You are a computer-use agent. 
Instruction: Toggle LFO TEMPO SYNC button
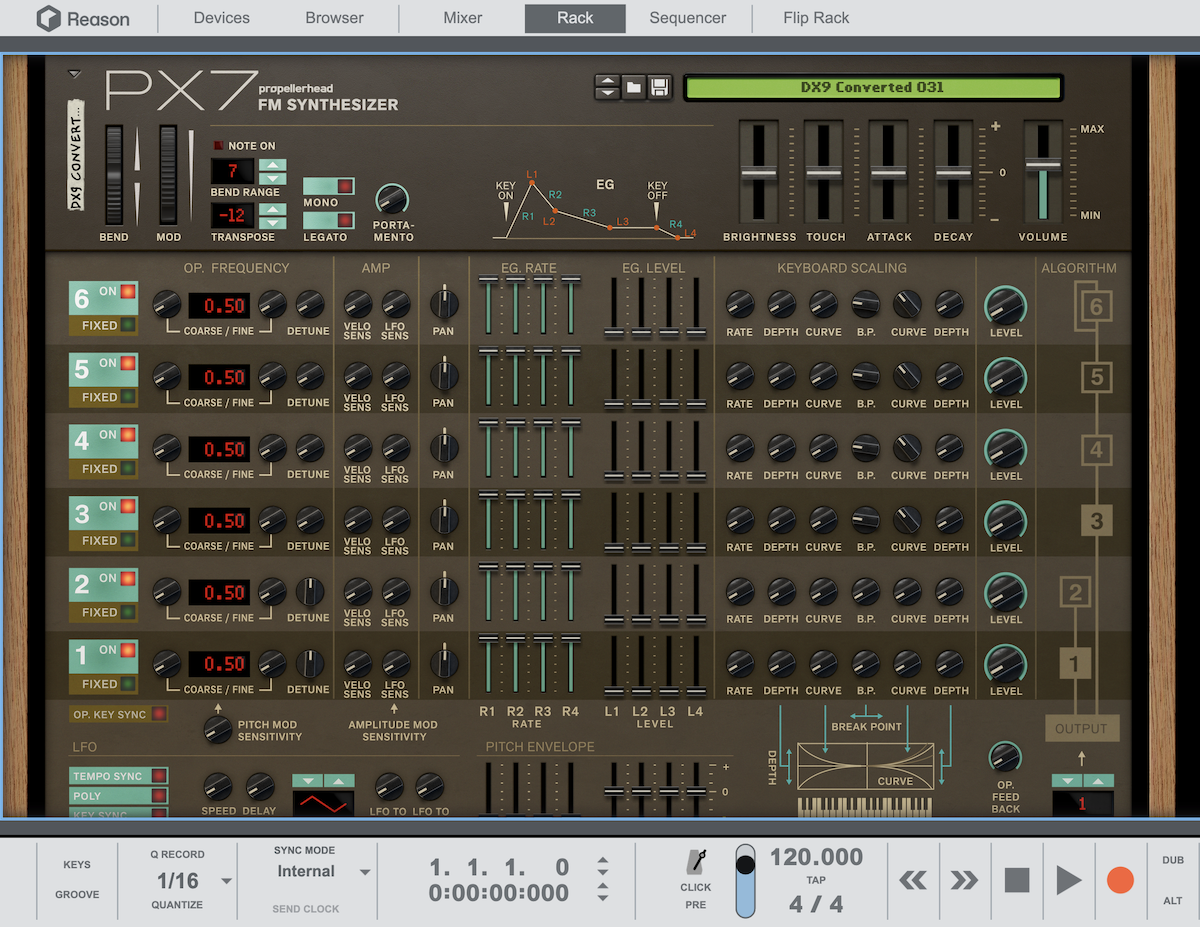[x=118, y=776]
